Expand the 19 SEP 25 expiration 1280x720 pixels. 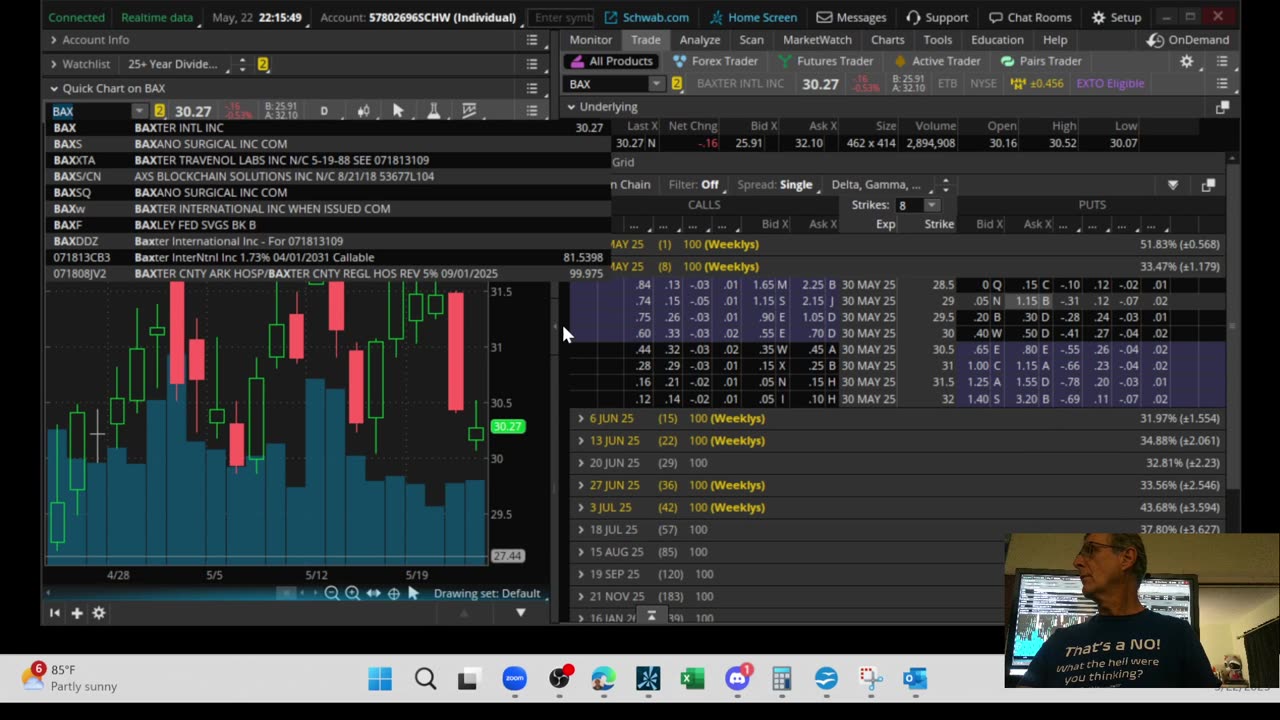pos(581,574)
